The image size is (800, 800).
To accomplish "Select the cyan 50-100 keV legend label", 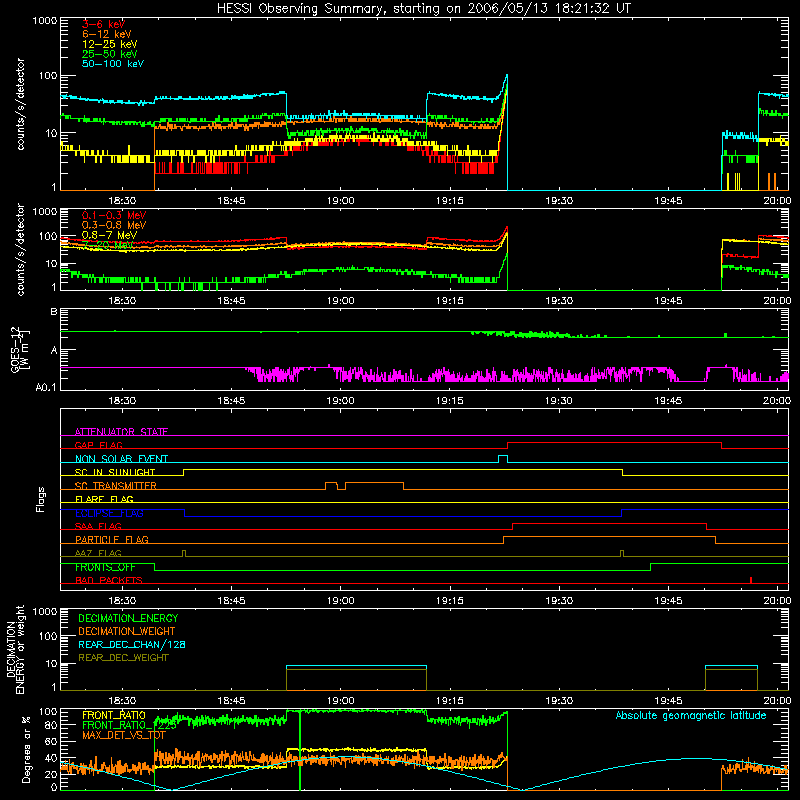I will click(x=113, y=64).
